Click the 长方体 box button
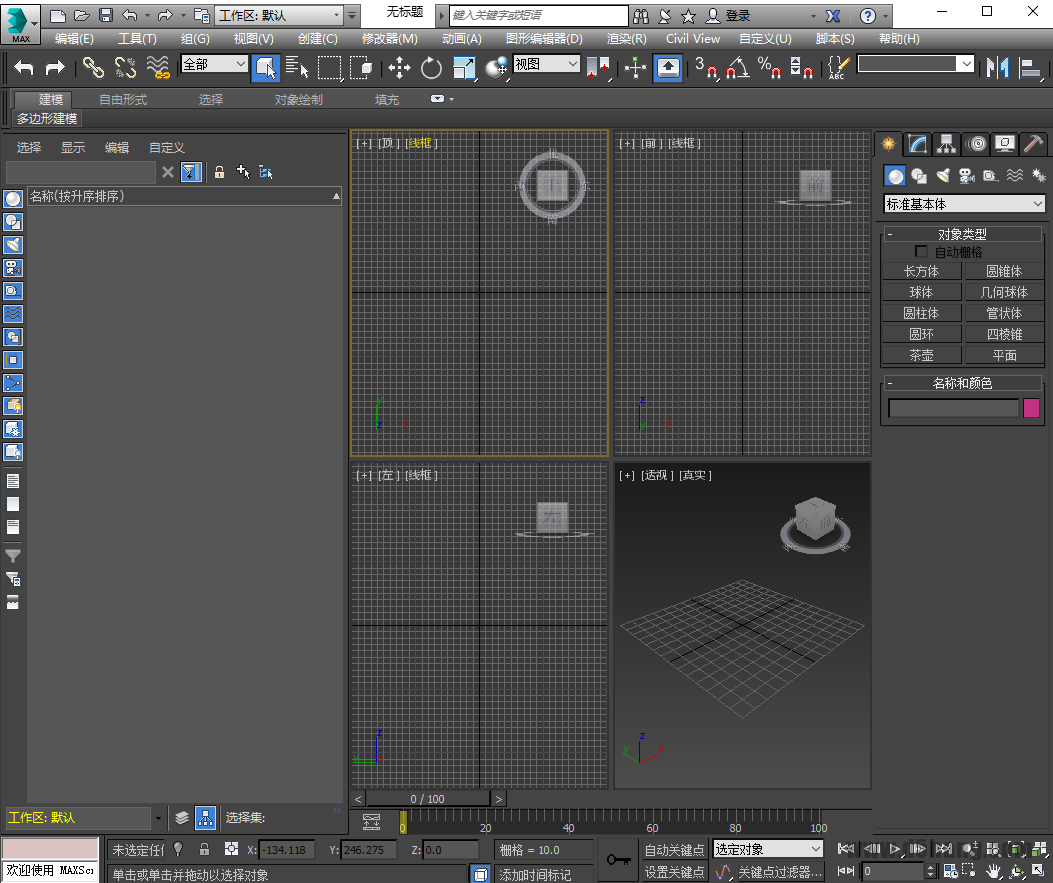Screen dimensions: 1053x883 tap(921, 271)
